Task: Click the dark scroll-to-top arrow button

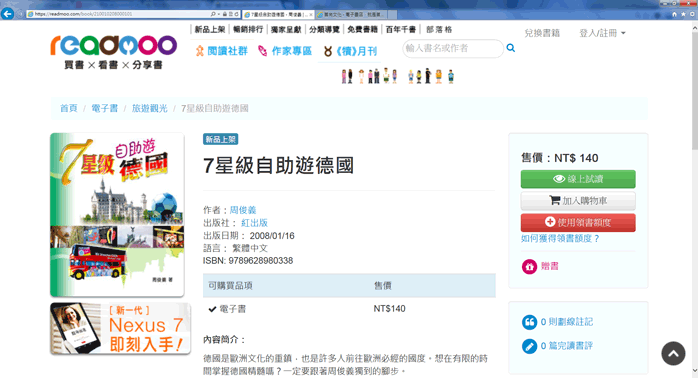Action: tap(673, 354)
